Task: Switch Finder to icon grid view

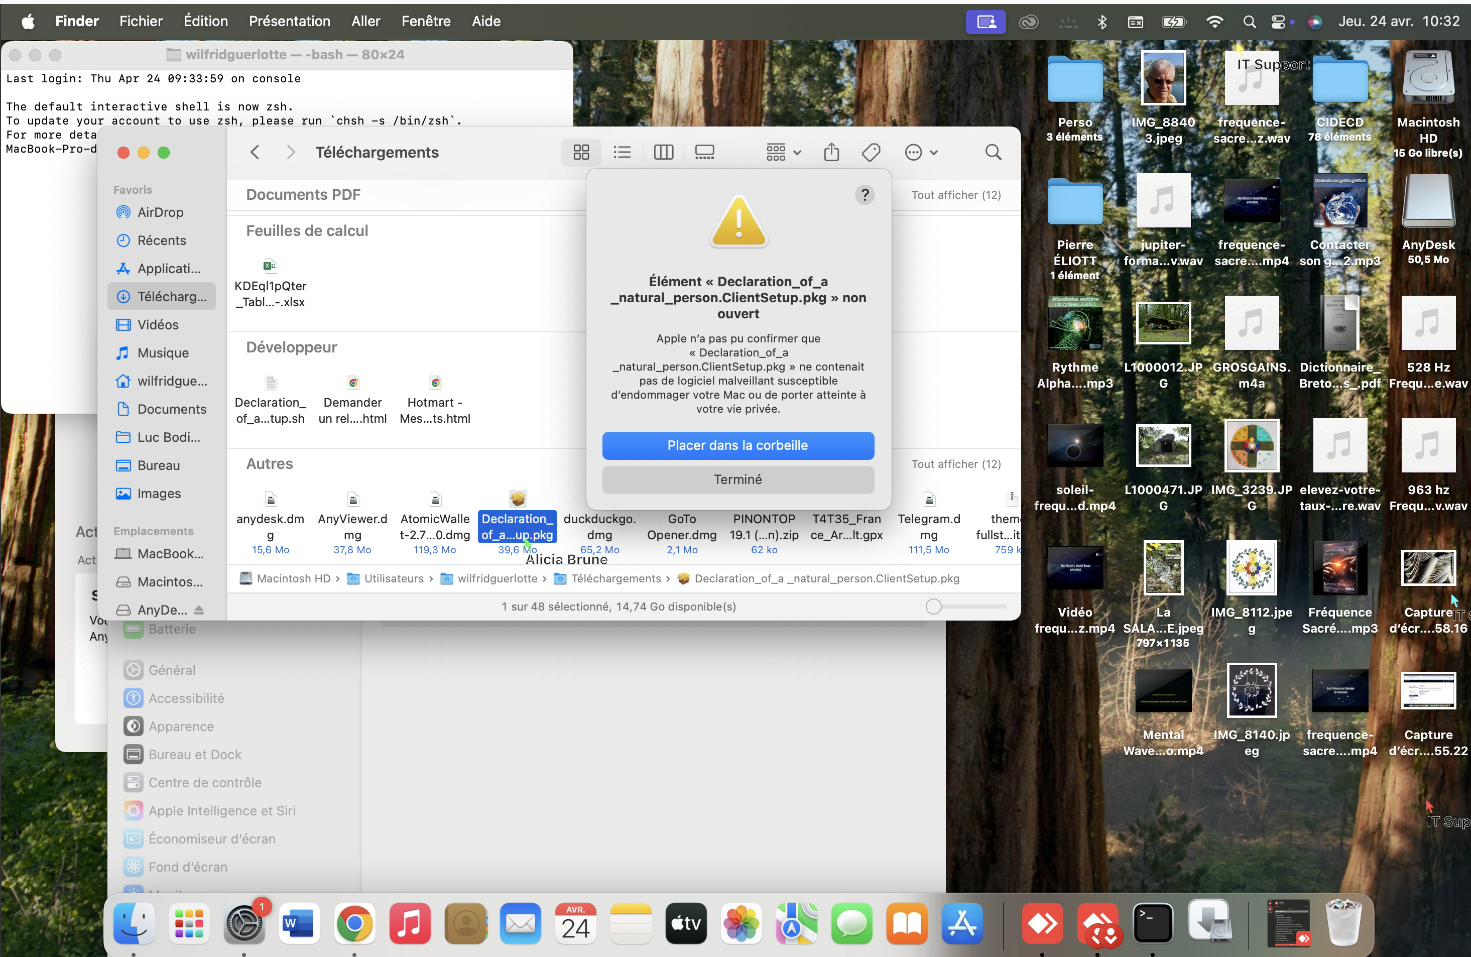Action: (581, 152)
